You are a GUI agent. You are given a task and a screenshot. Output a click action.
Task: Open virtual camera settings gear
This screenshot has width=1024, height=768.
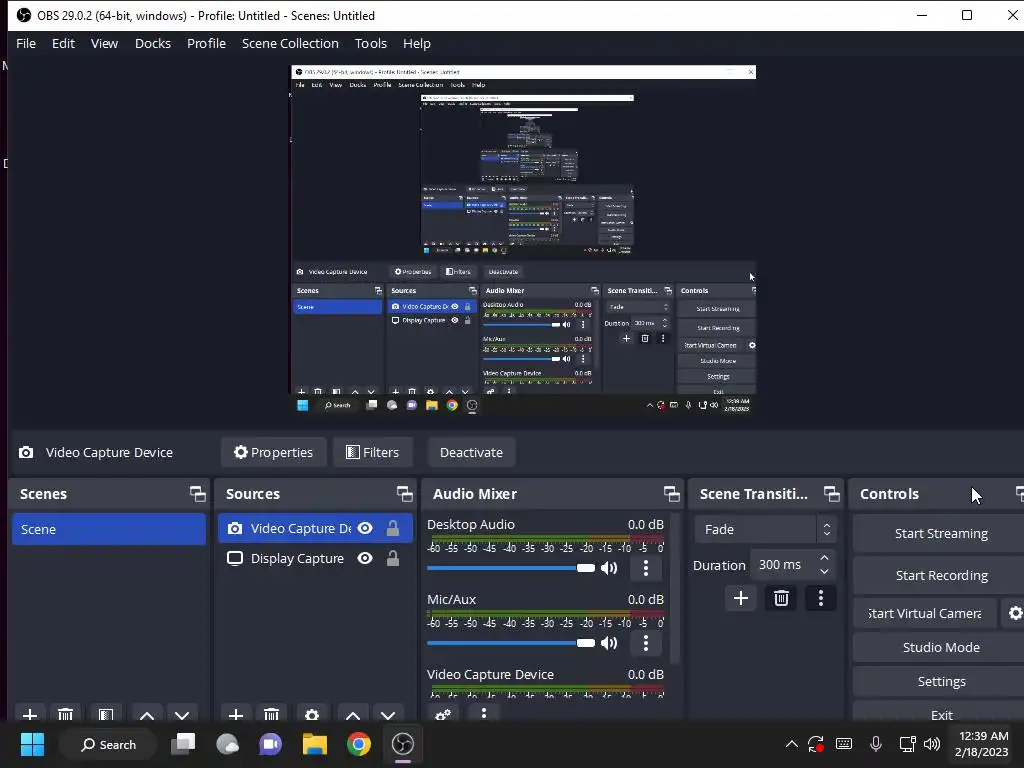point(1015,613)
